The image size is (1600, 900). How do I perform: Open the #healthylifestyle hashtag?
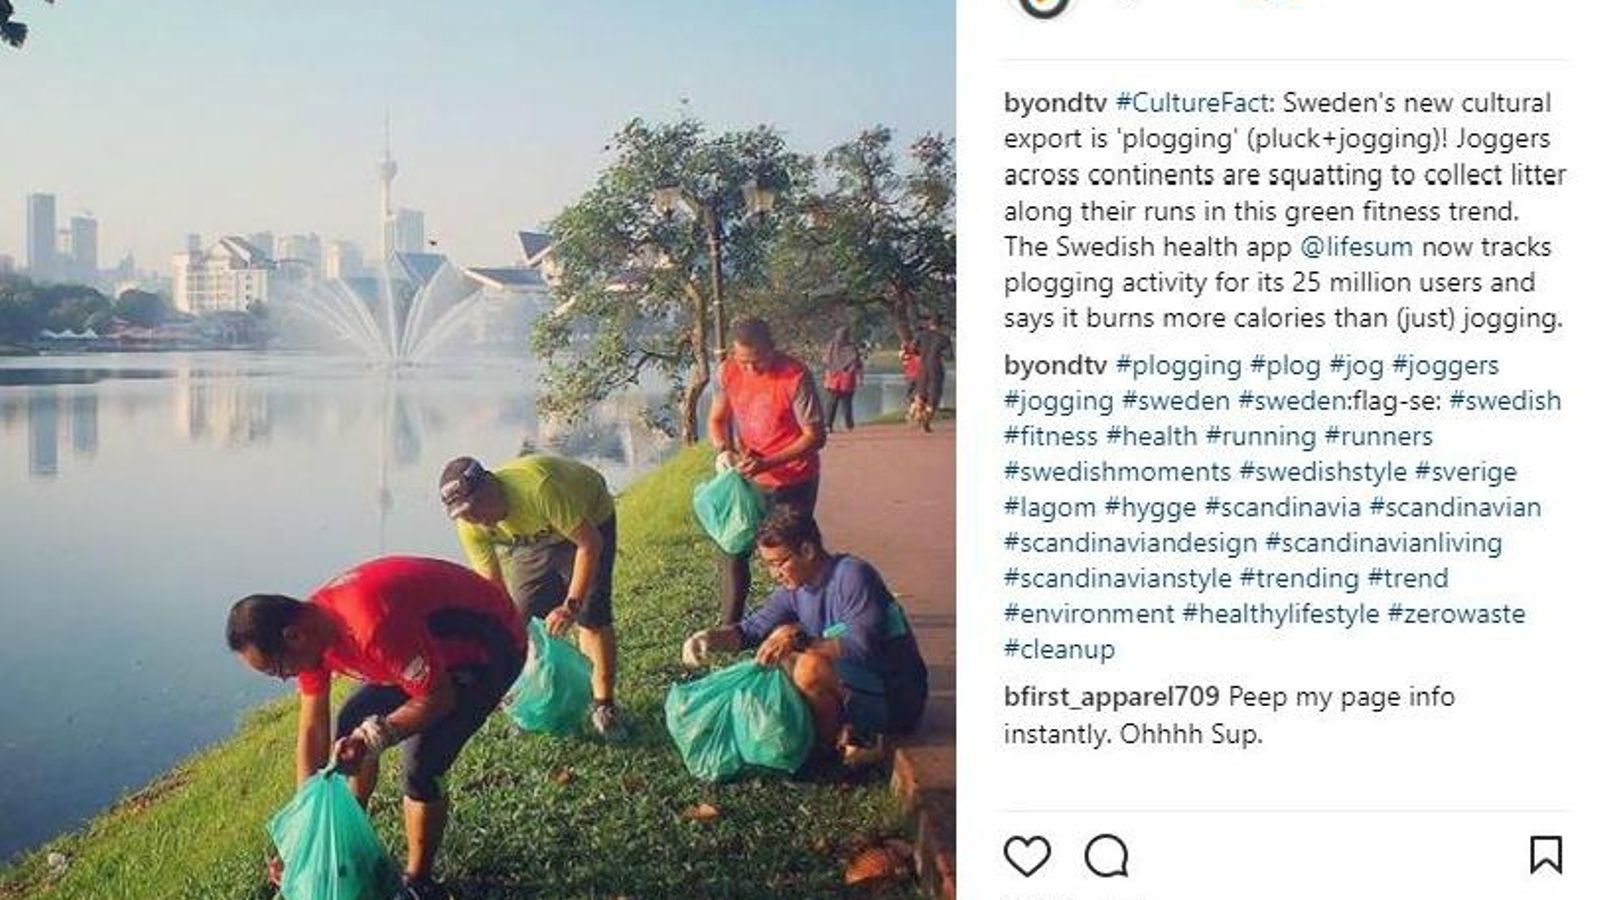pyautogui.click(x=1280, y=614)
